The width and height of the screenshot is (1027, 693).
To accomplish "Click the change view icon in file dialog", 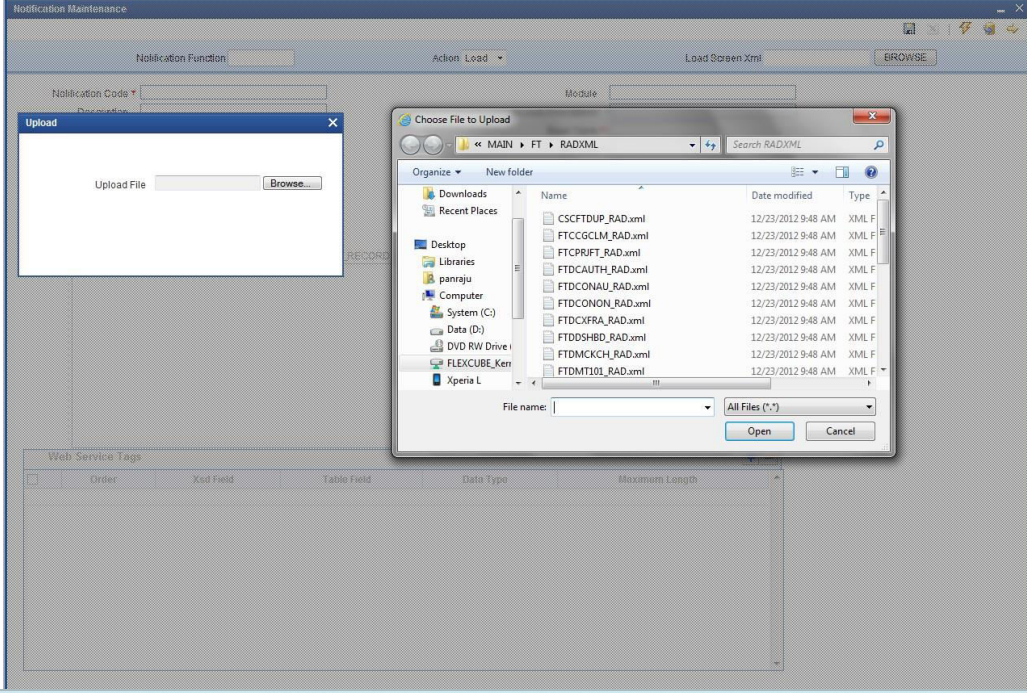I will [x=797, y=172].
